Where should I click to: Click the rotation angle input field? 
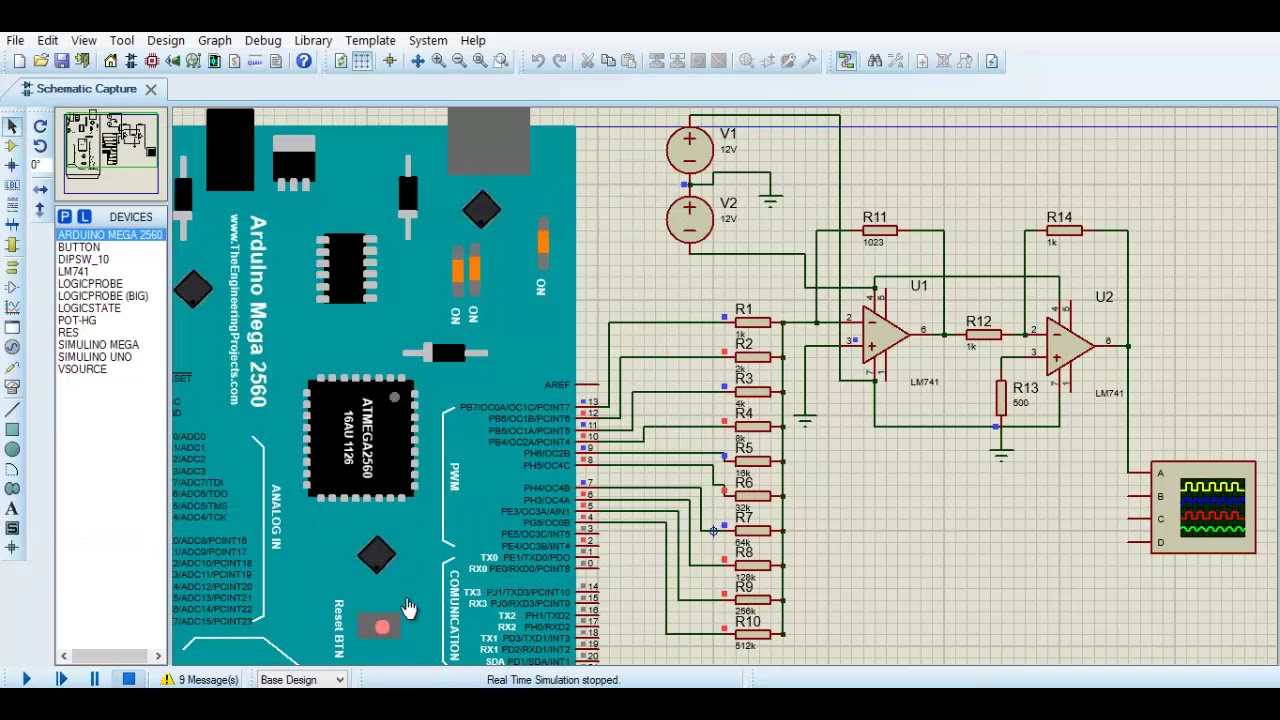point(42,164)
